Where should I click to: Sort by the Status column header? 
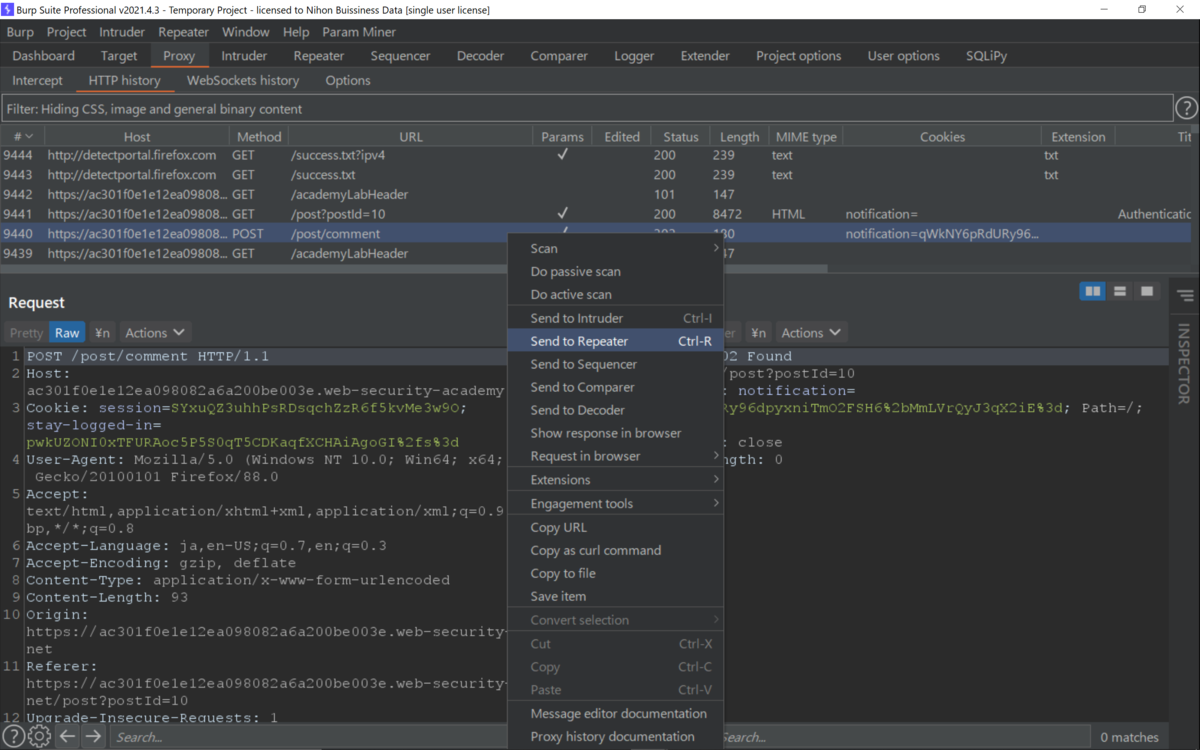681,136
